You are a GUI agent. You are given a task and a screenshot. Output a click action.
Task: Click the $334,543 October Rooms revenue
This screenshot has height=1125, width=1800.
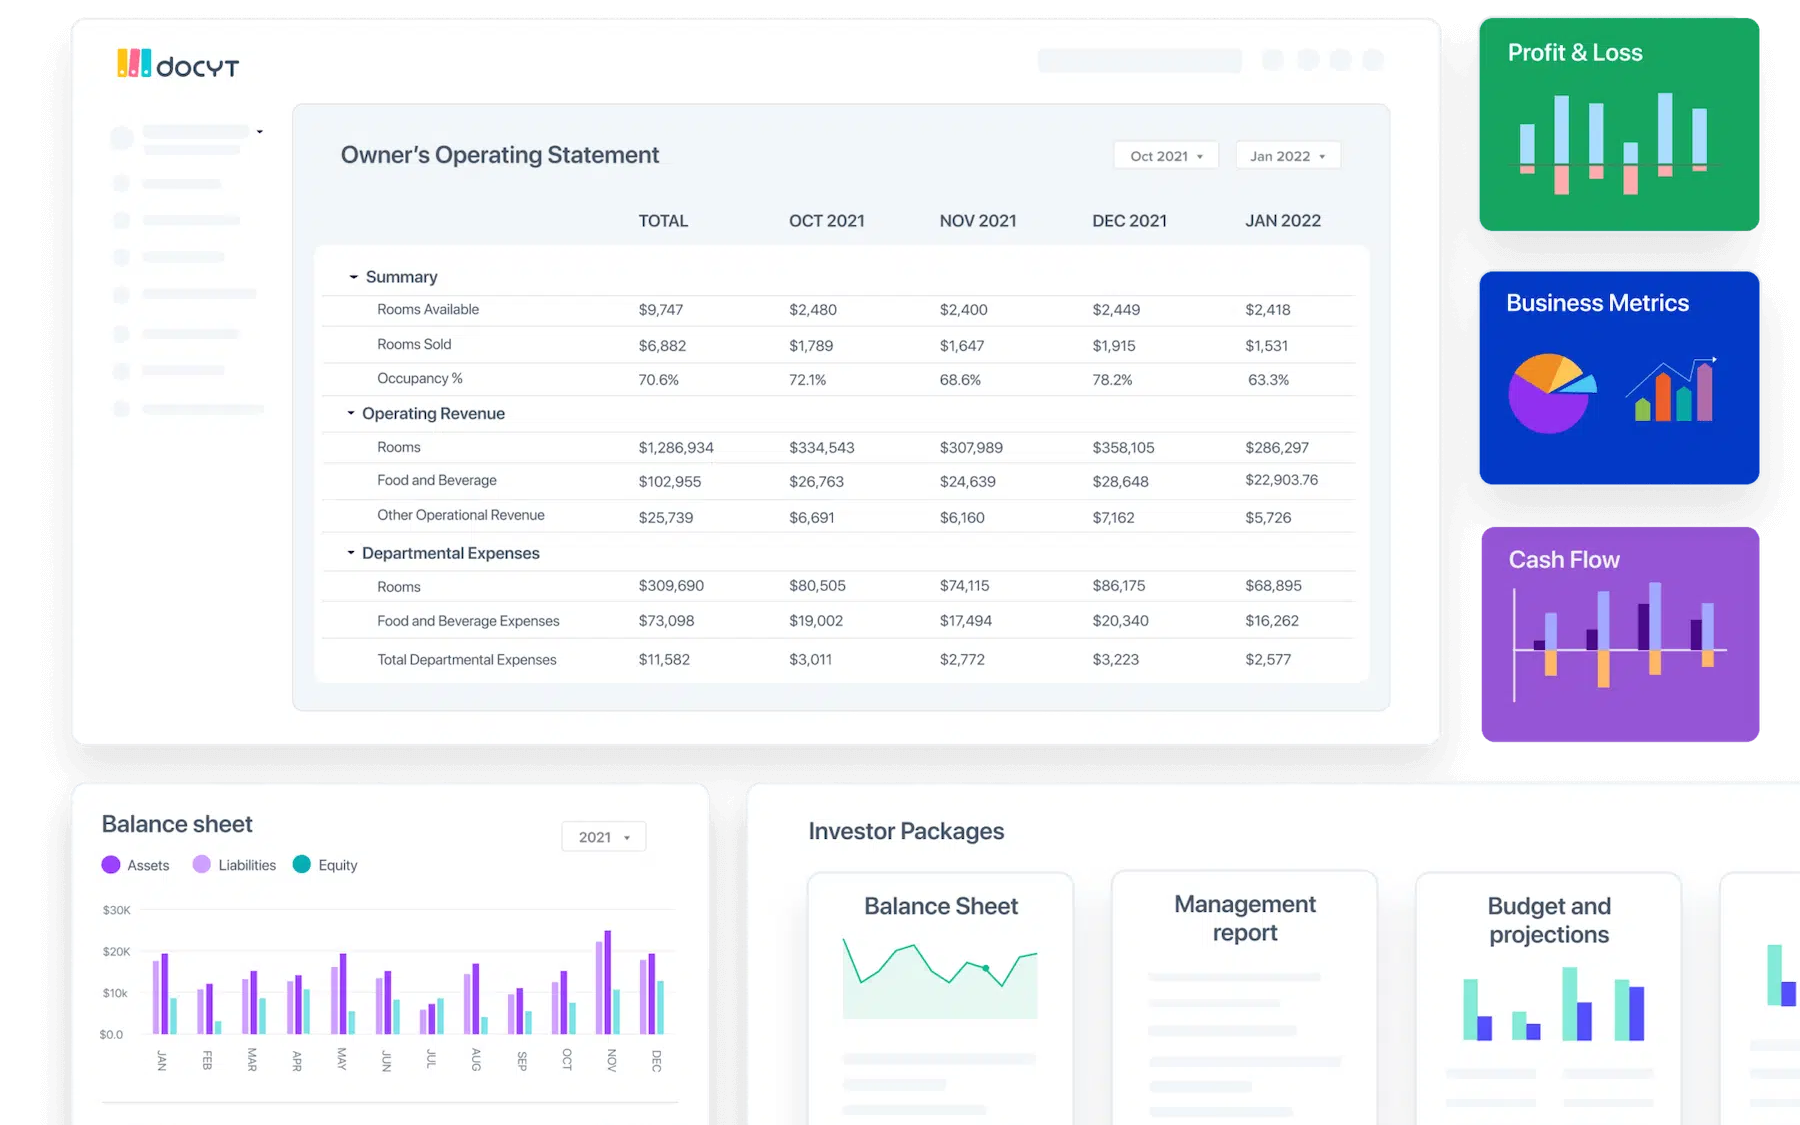(822, 448)
